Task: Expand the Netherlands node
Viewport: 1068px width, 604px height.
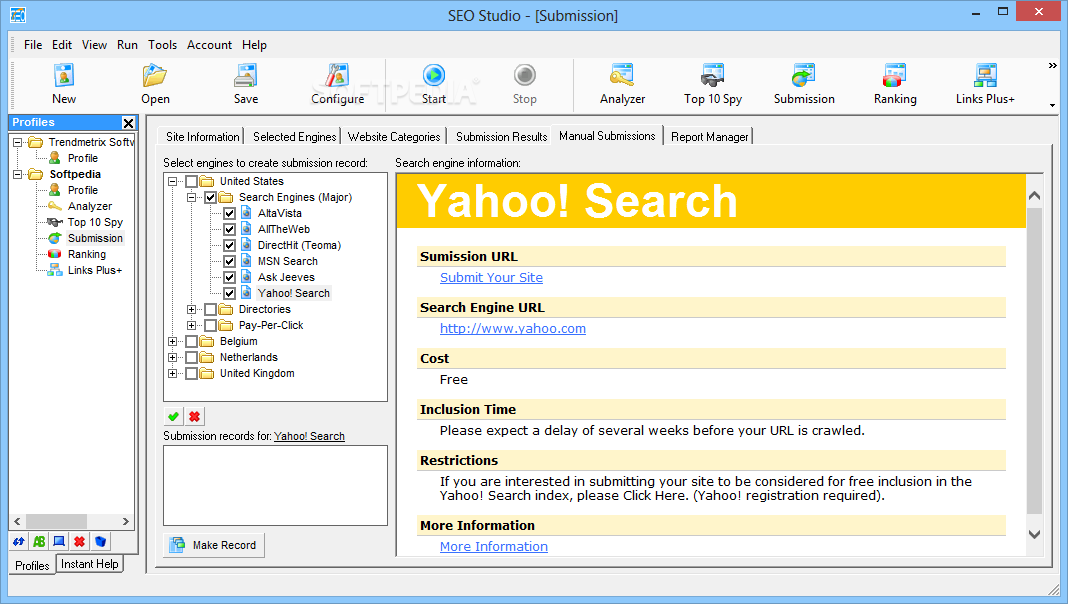Action: coord(172,357)
